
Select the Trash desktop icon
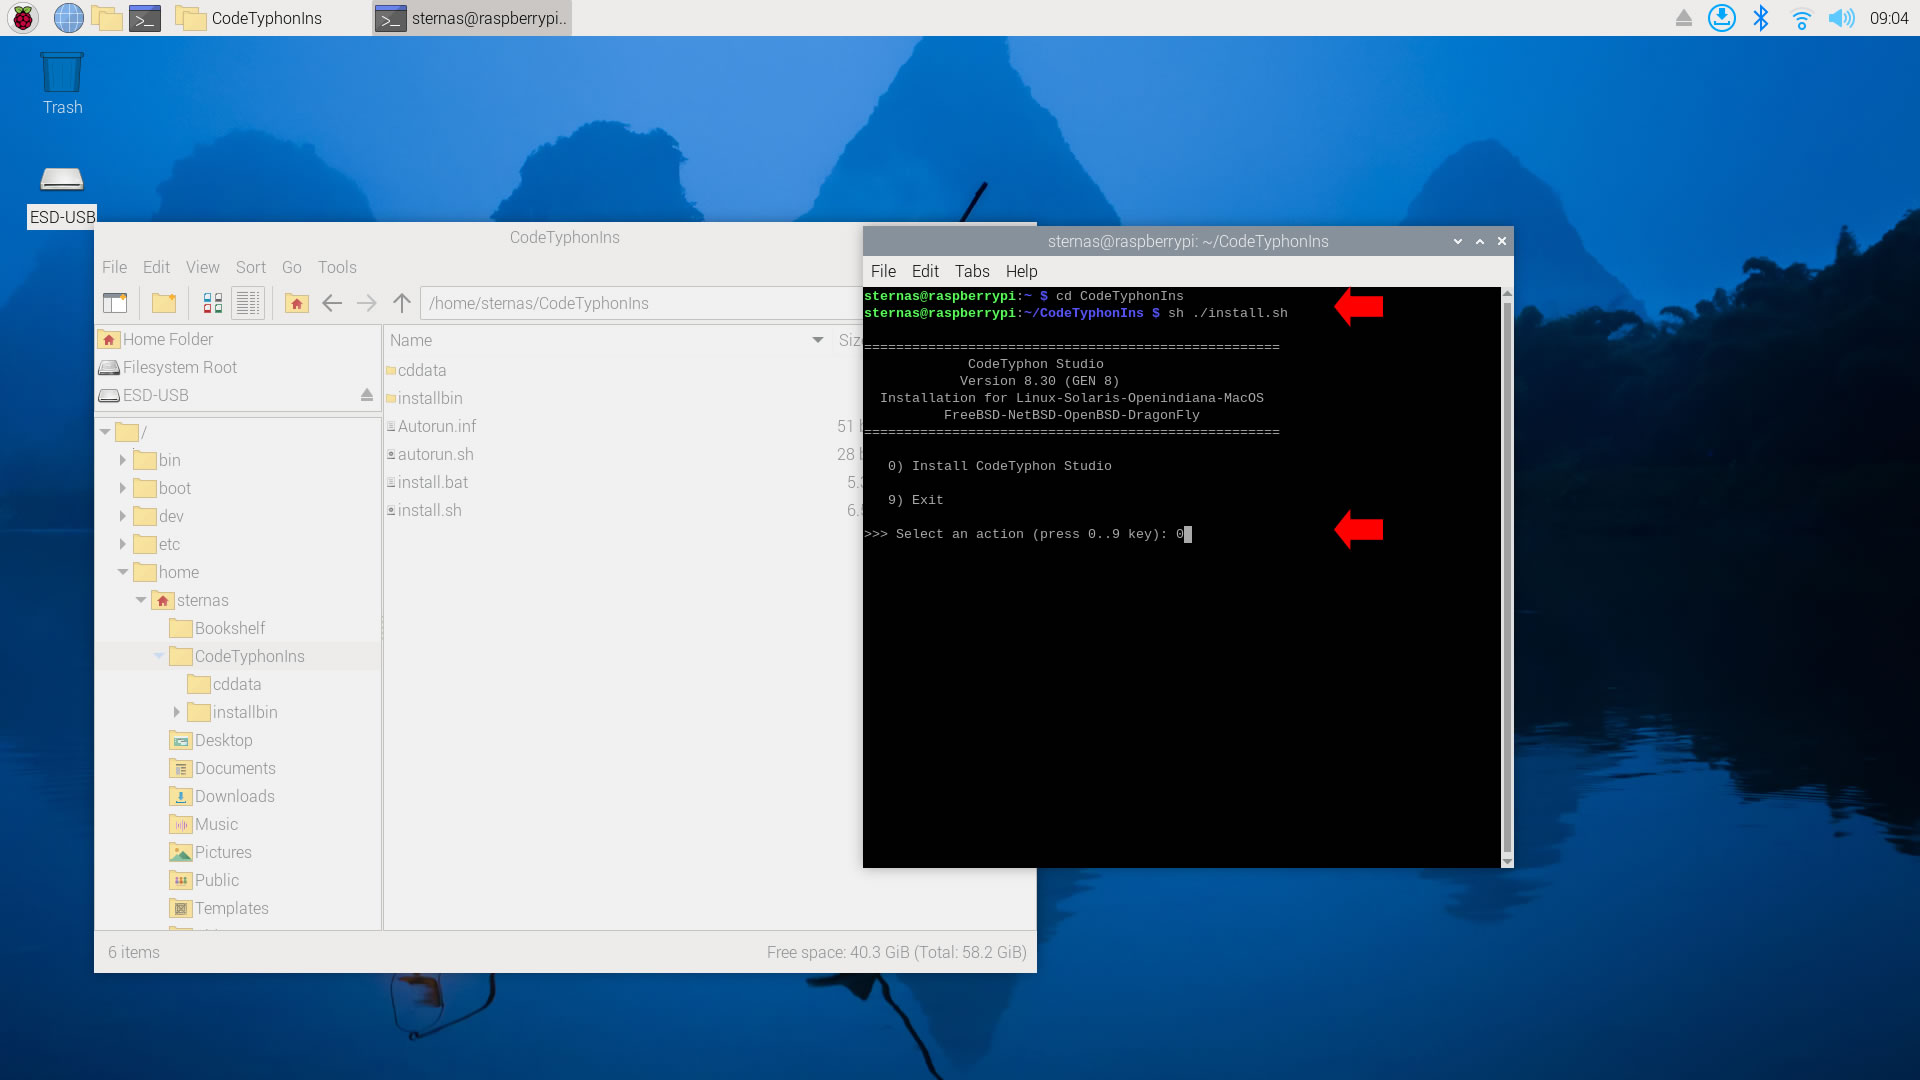point(62,84)
